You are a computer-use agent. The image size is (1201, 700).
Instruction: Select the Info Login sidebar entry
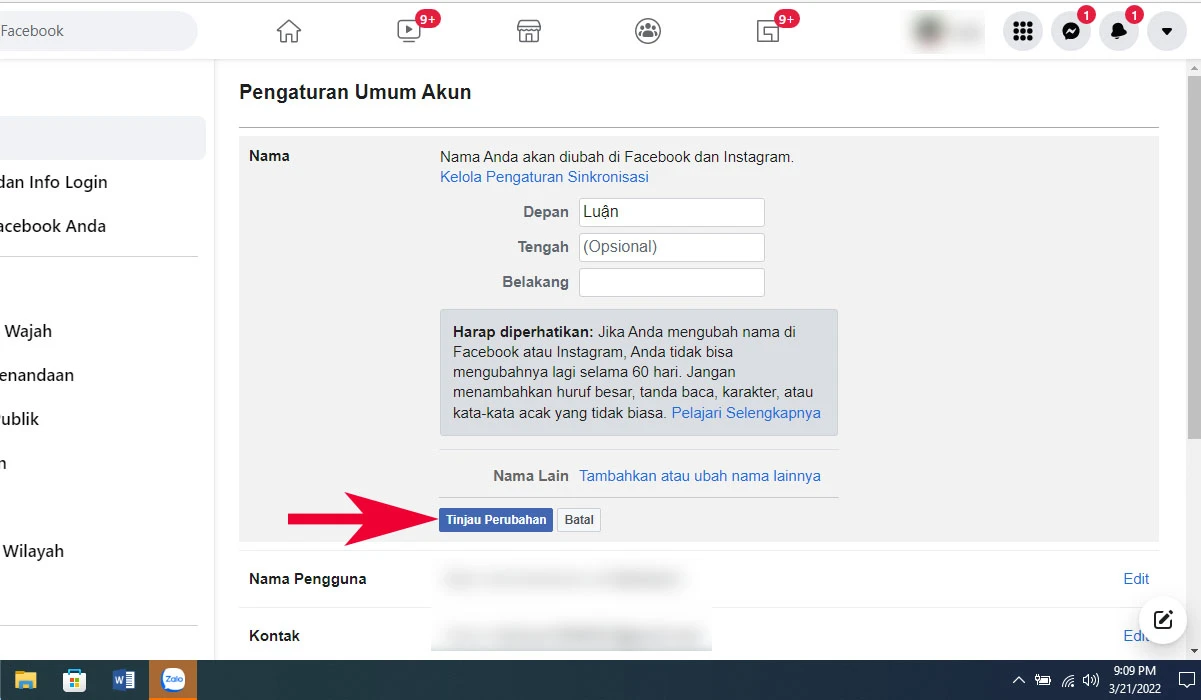(x=53, y=182)
